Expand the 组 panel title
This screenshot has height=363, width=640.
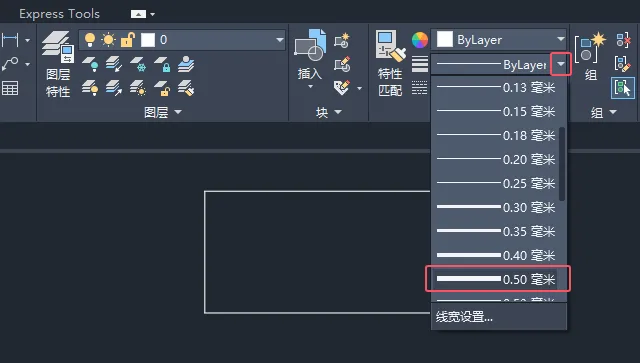pos(604,112)
